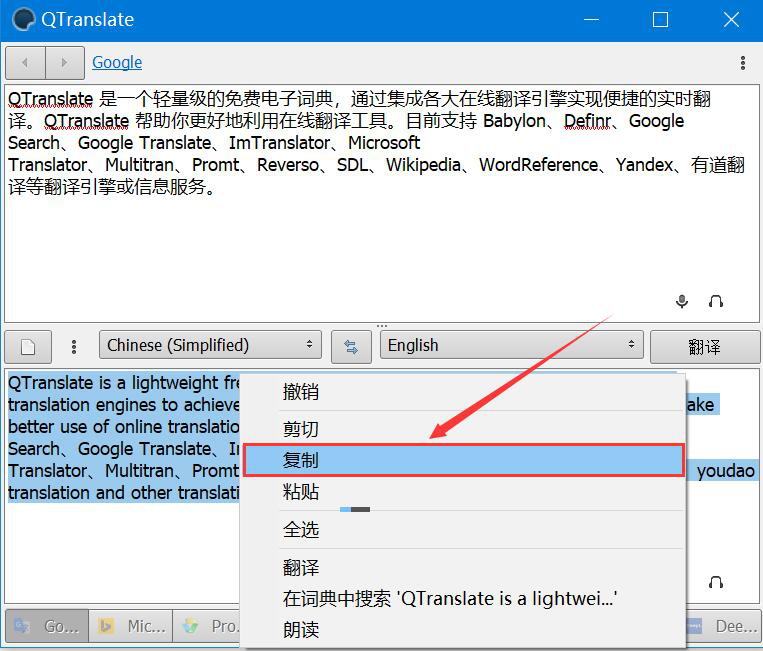The height and width of the screenshot is (651, 763).
Task: Choose 翻译 in the context menu
Action: [464, 567]
